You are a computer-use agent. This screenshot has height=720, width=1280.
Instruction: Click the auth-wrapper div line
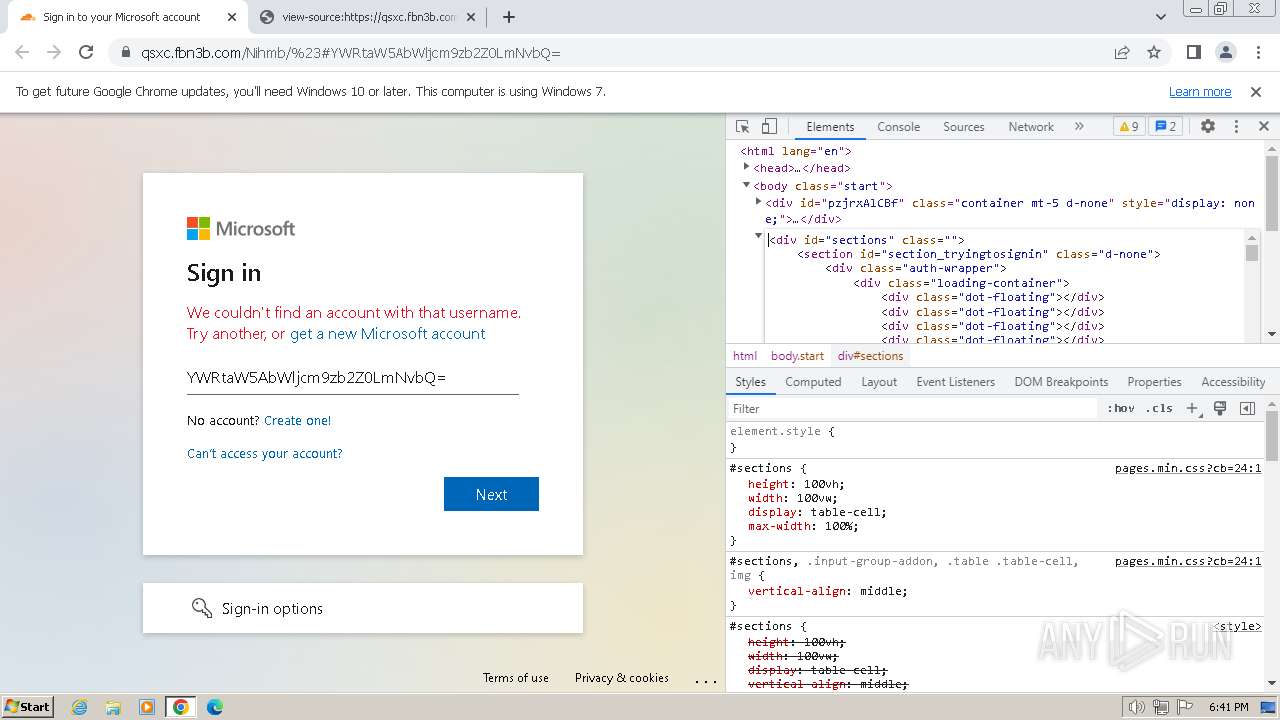[916, 268]
